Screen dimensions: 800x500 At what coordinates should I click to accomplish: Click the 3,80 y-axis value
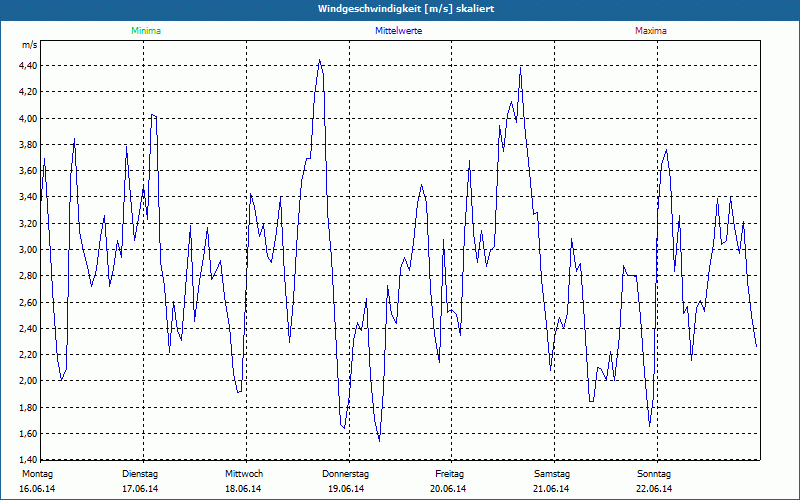(29, 144)
